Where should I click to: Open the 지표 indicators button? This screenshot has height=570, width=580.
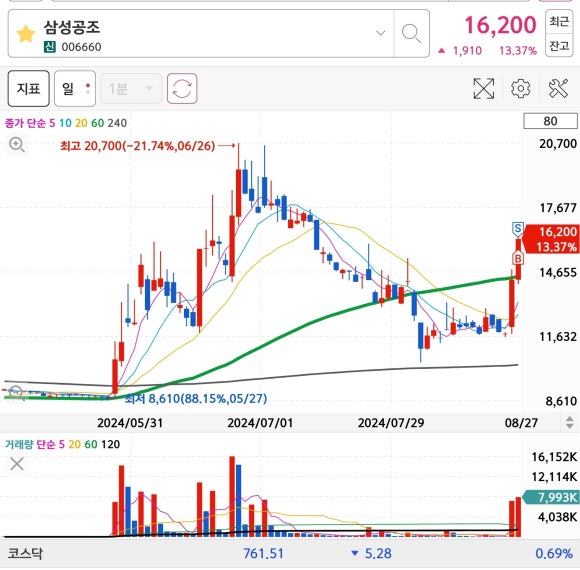tap(28, 89)
